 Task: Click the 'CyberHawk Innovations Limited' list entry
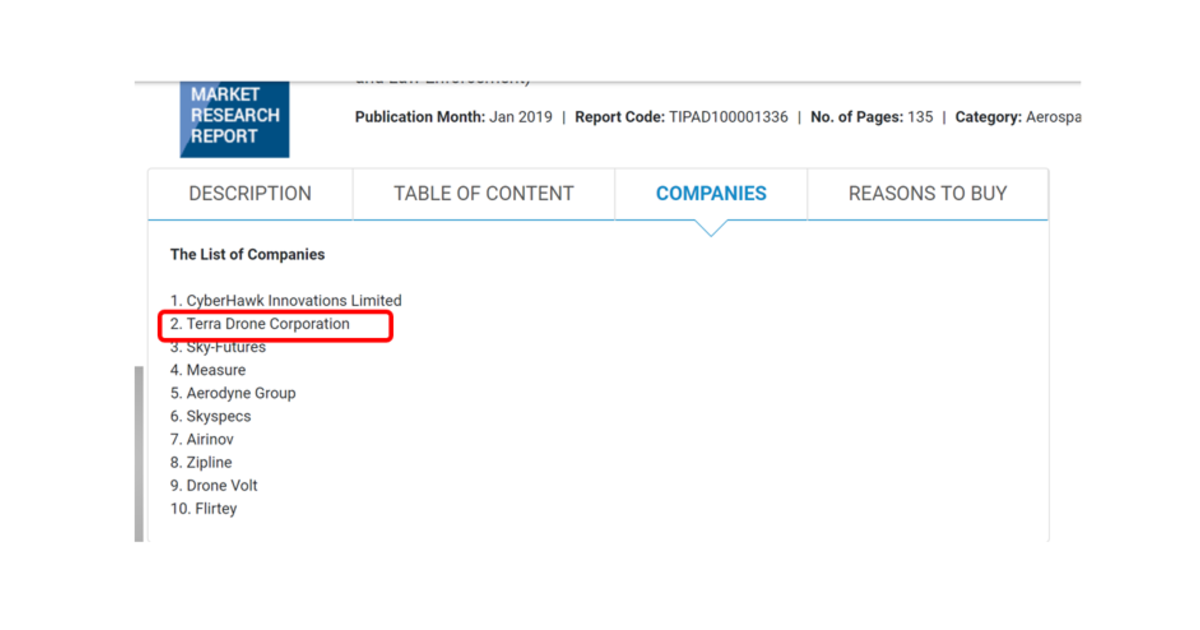tap(286, 301)
